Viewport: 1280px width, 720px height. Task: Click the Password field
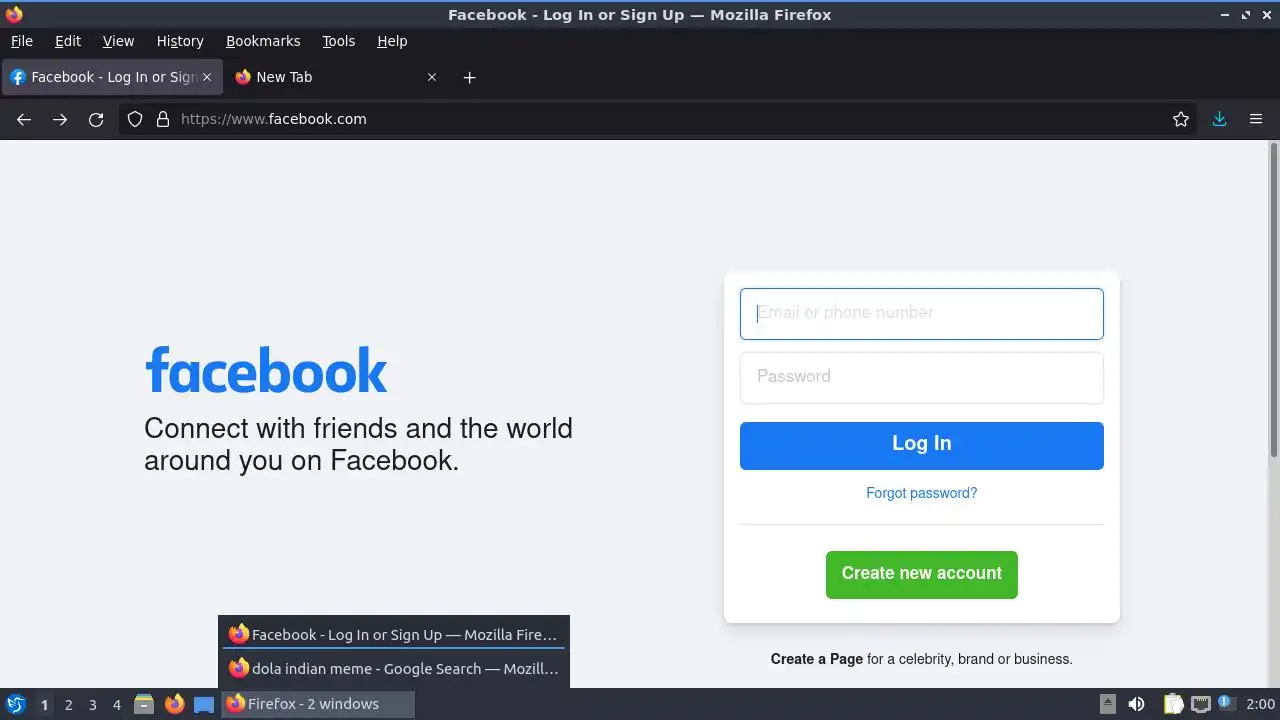point(922,377)
